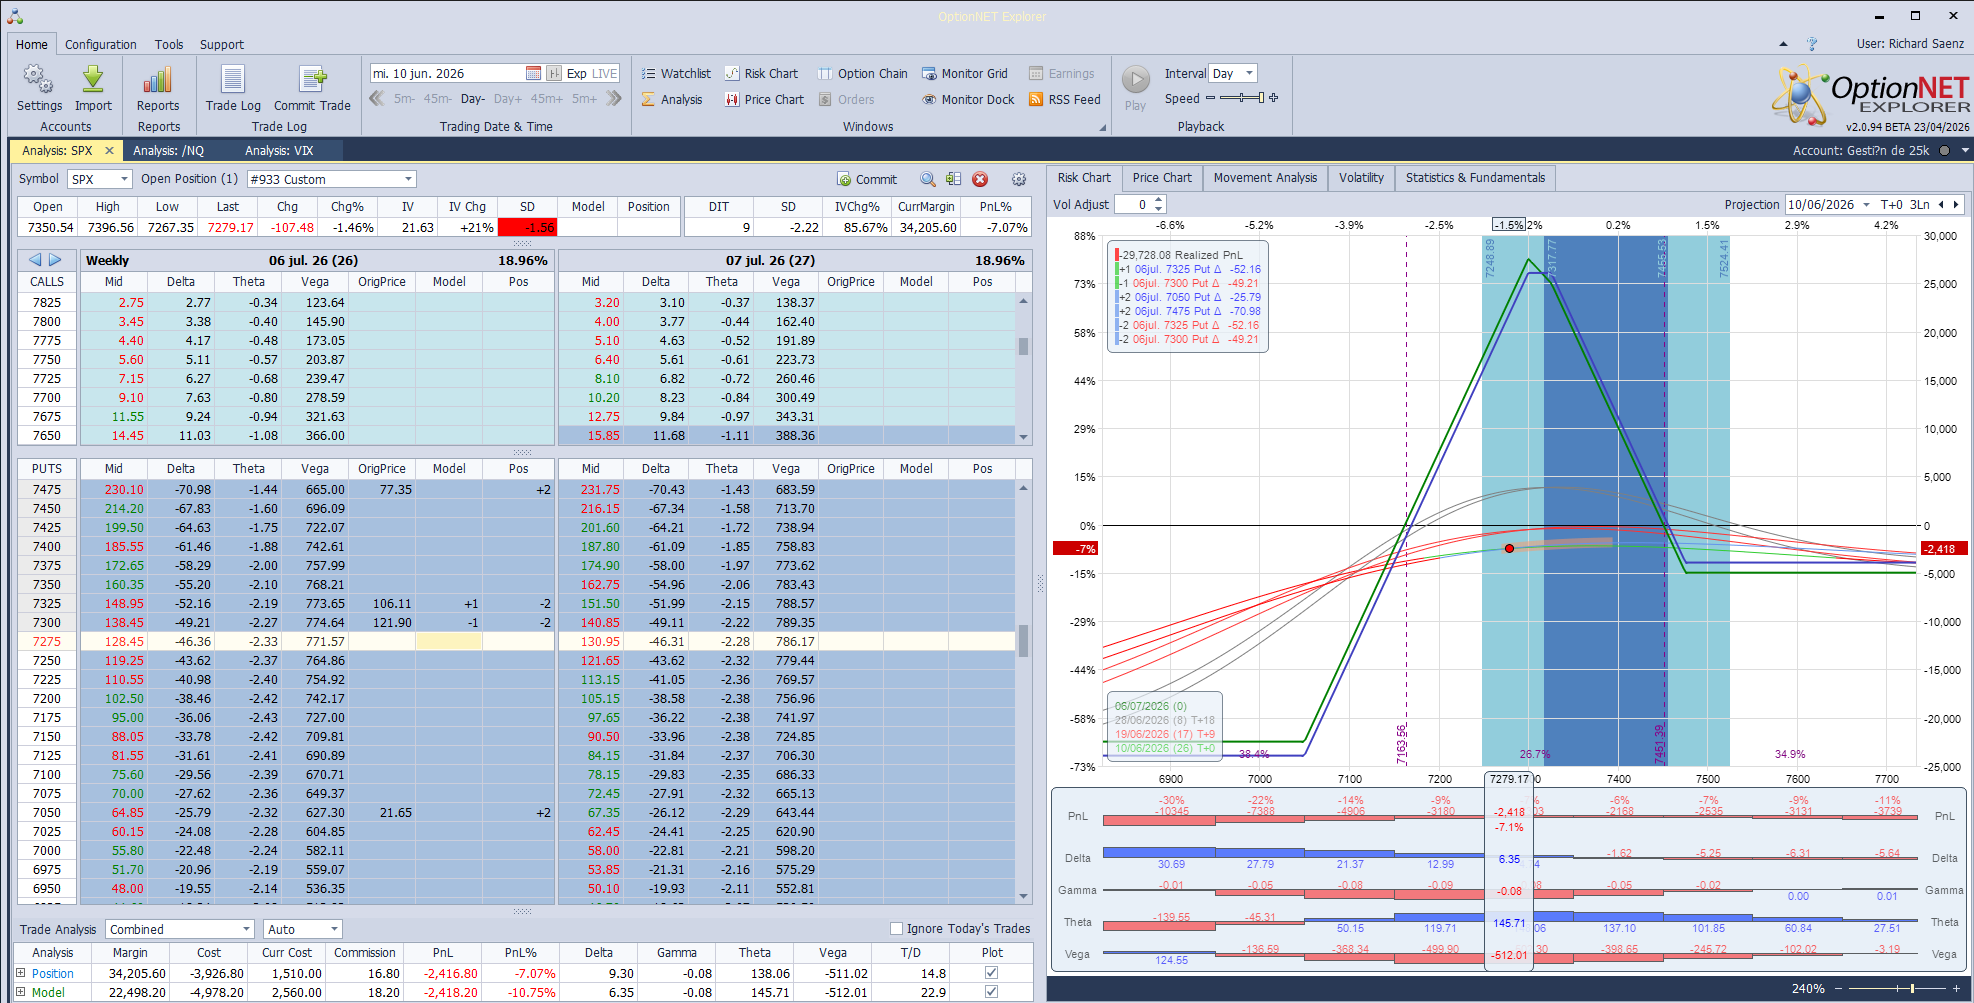Open the Trade Log
This screenshot has height=1003, width=1974.
pyautogui.click(x=233, y=87)
